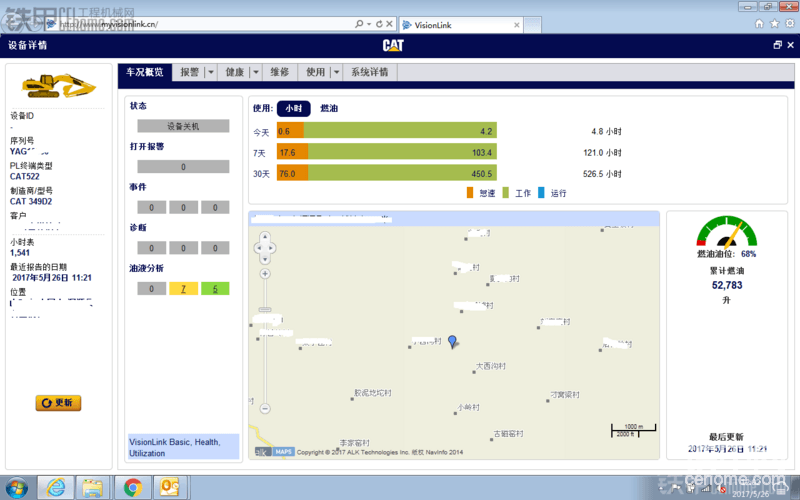Expand the 报警 tab dropdown arrow

tap(211, 72)
